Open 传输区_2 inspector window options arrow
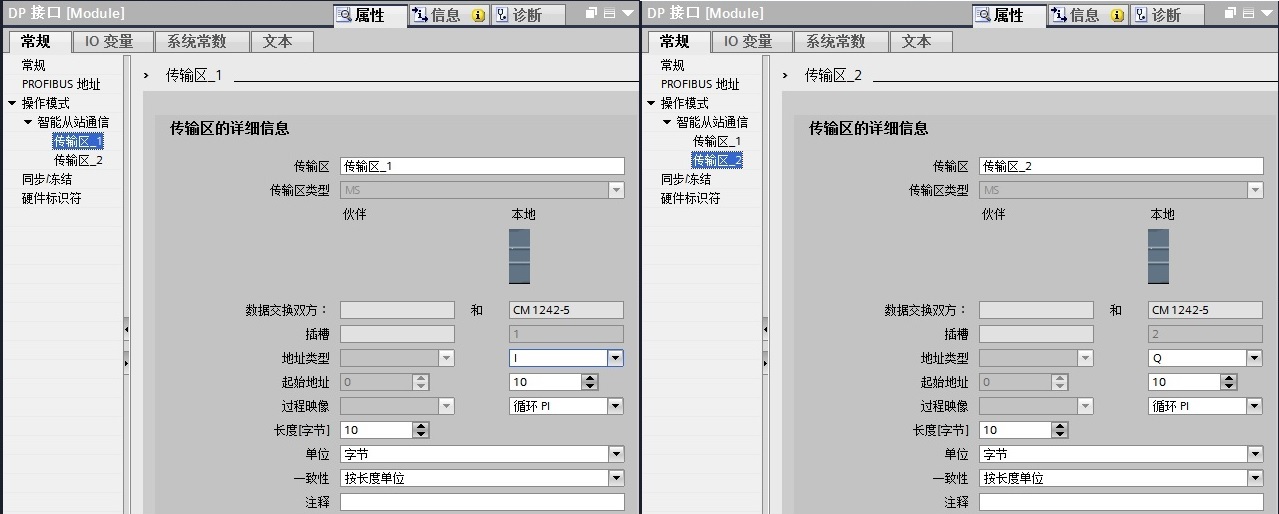 coord(1267,13)
